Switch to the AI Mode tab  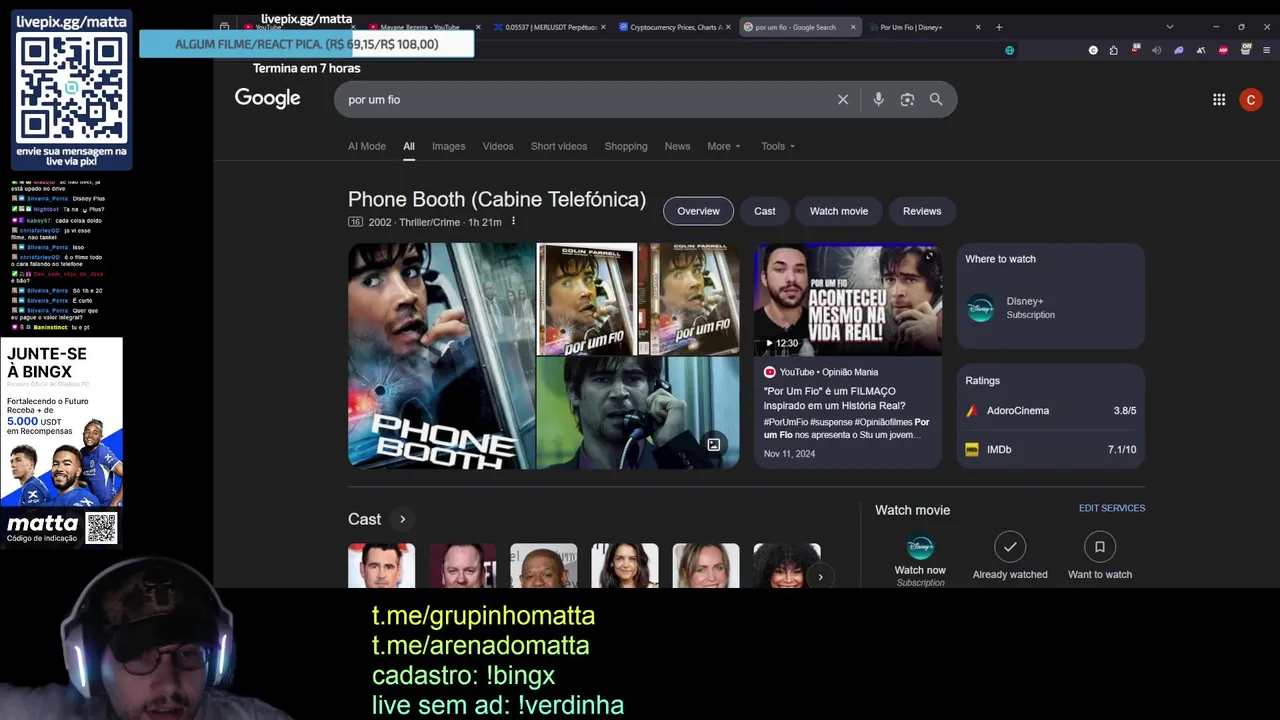point(367,146)
